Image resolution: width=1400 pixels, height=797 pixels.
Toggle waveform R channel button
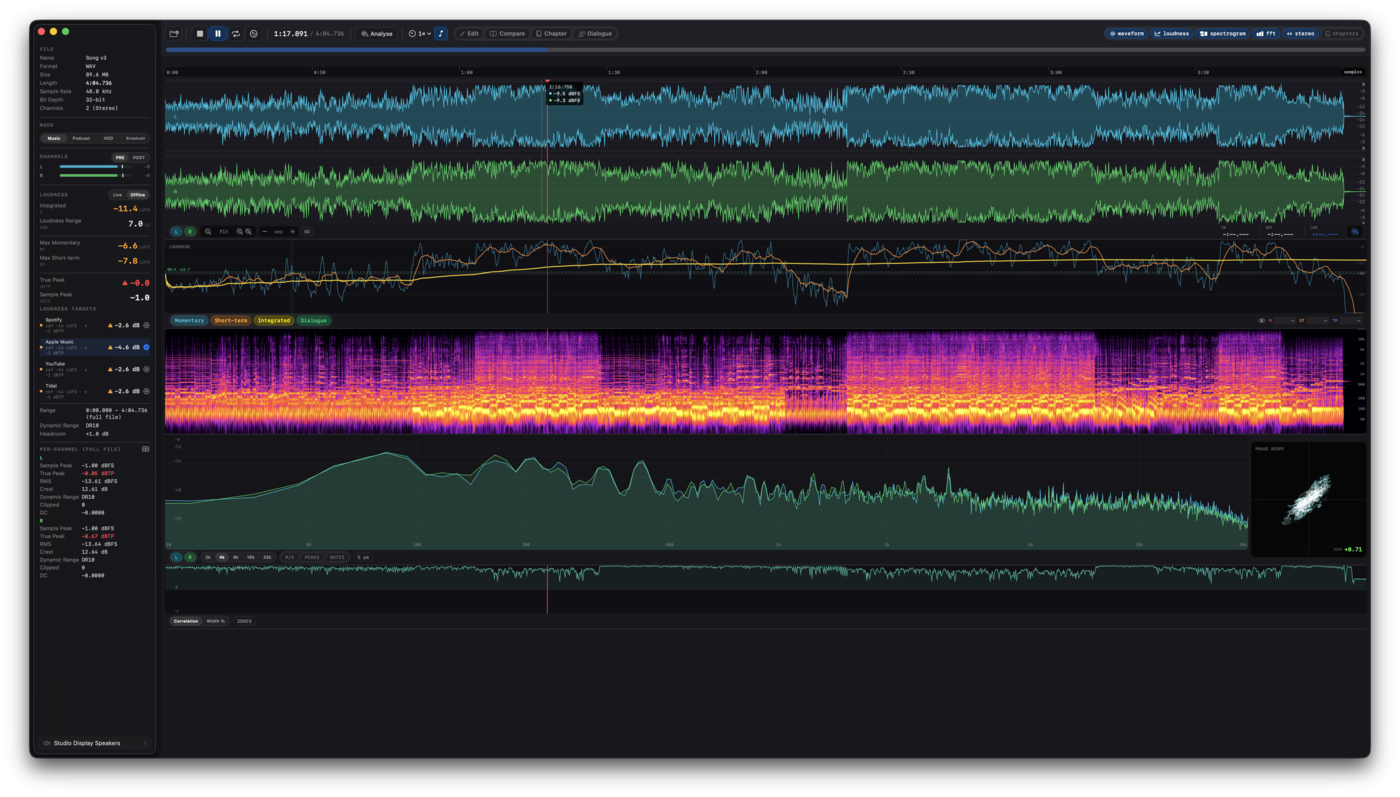point(190,231)
